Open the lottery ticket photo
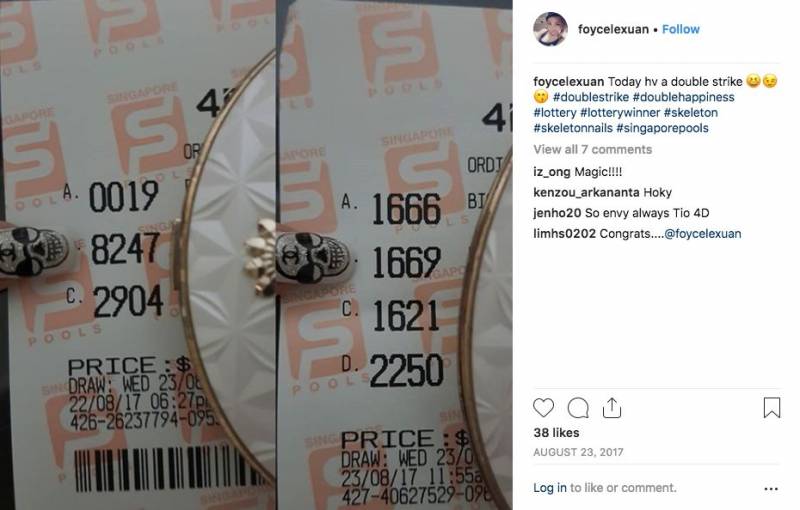The width and height of the screenshot is (800, 510). (256, 255)
